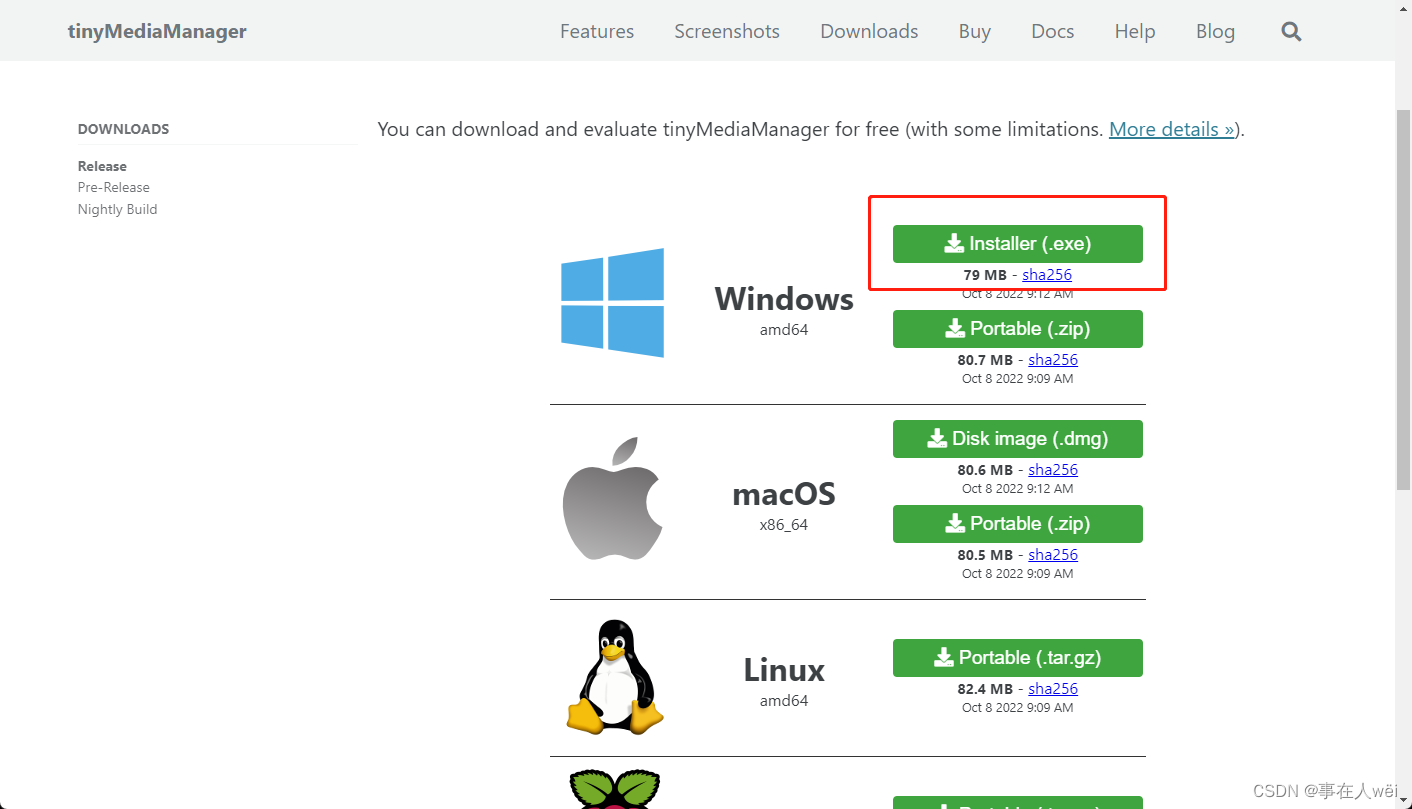Image resolution: width=1412 pixels, height=809 pixels.
Task: Open the Docs menu item
Action: pyautogui.click(x=1053, y=31)
